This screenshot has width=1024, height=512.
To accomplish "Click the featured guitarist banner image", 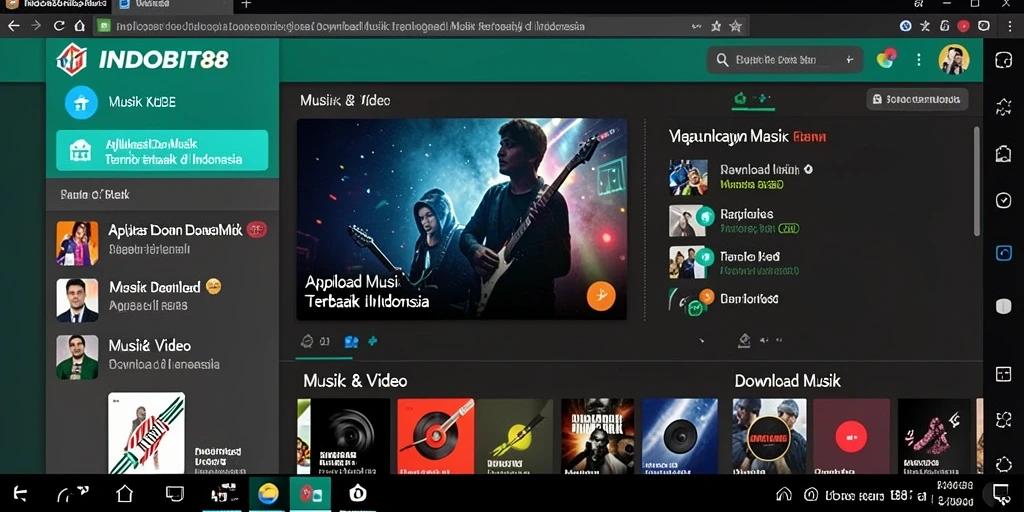I will point(462,219).
